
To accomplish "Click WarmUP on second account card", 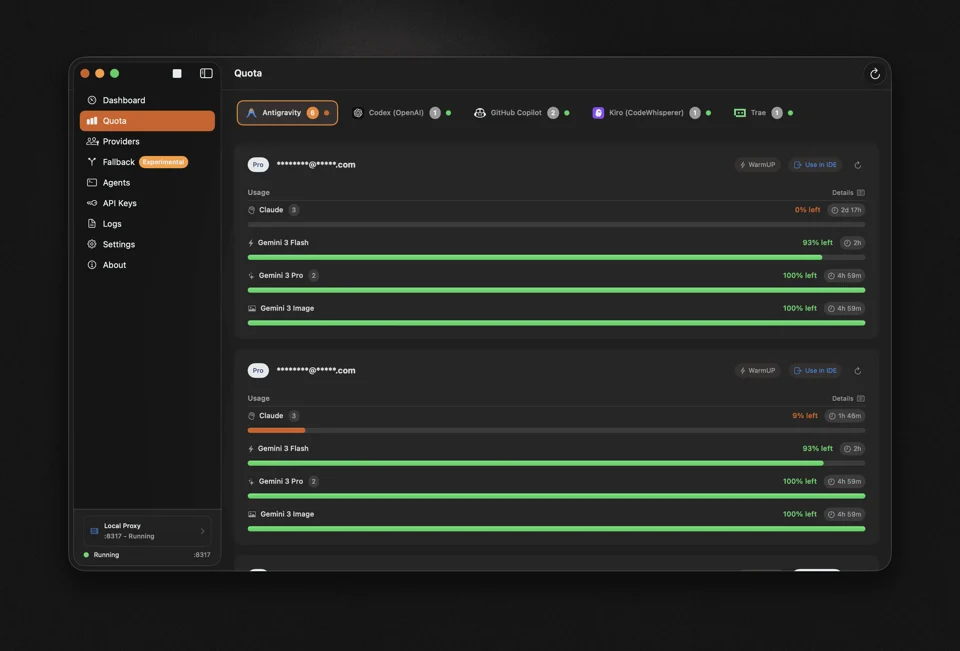I will pos(757,371).
